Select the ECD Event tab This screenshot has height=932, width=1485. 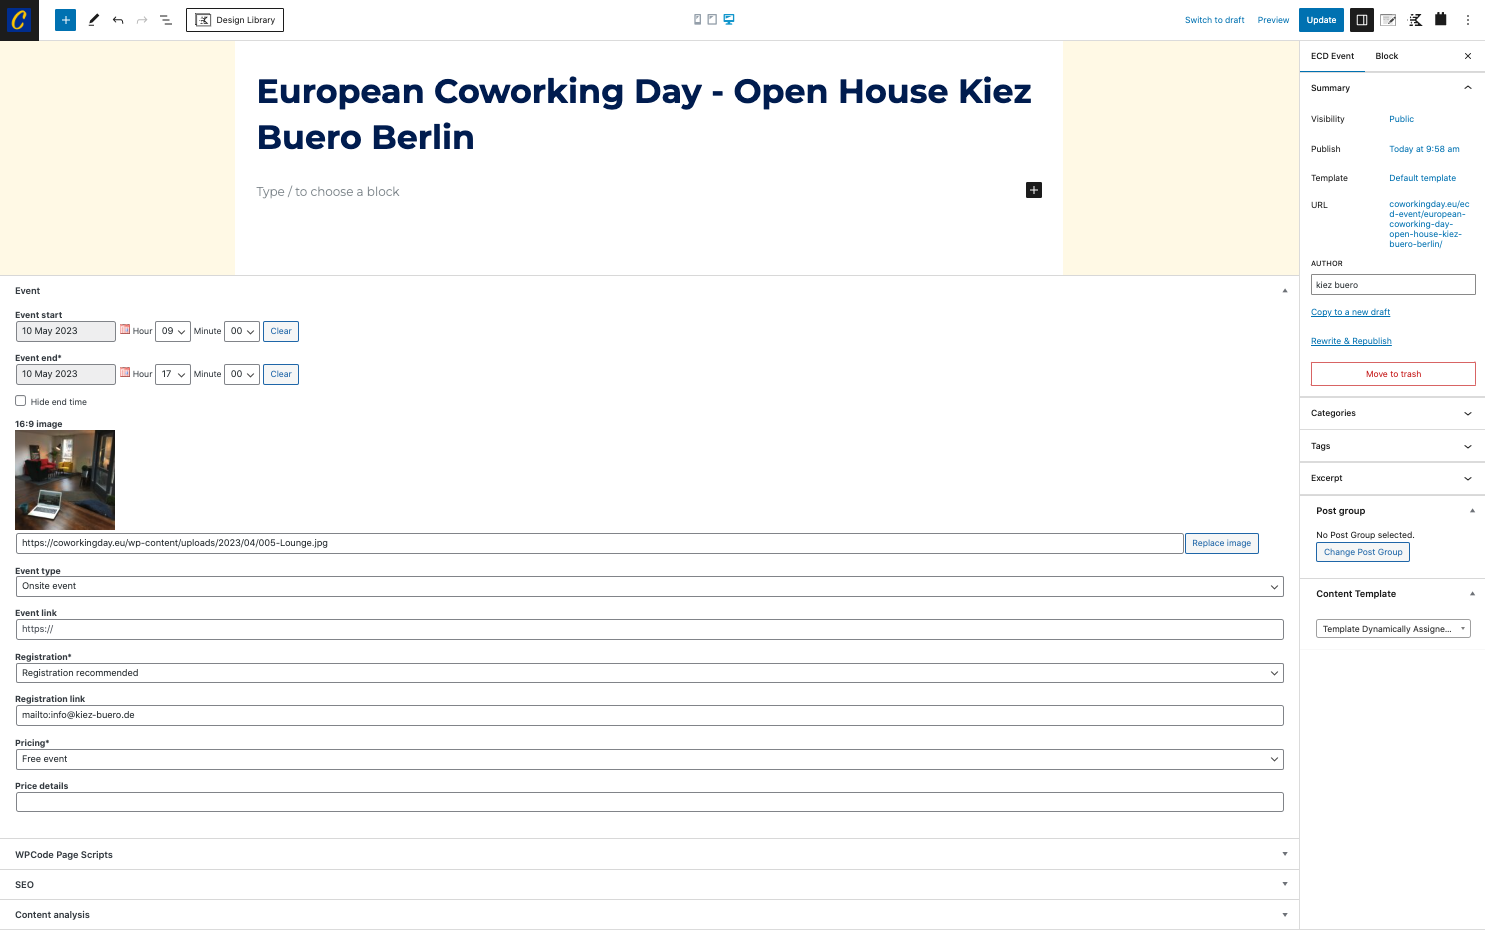[x=1332, y=56]
